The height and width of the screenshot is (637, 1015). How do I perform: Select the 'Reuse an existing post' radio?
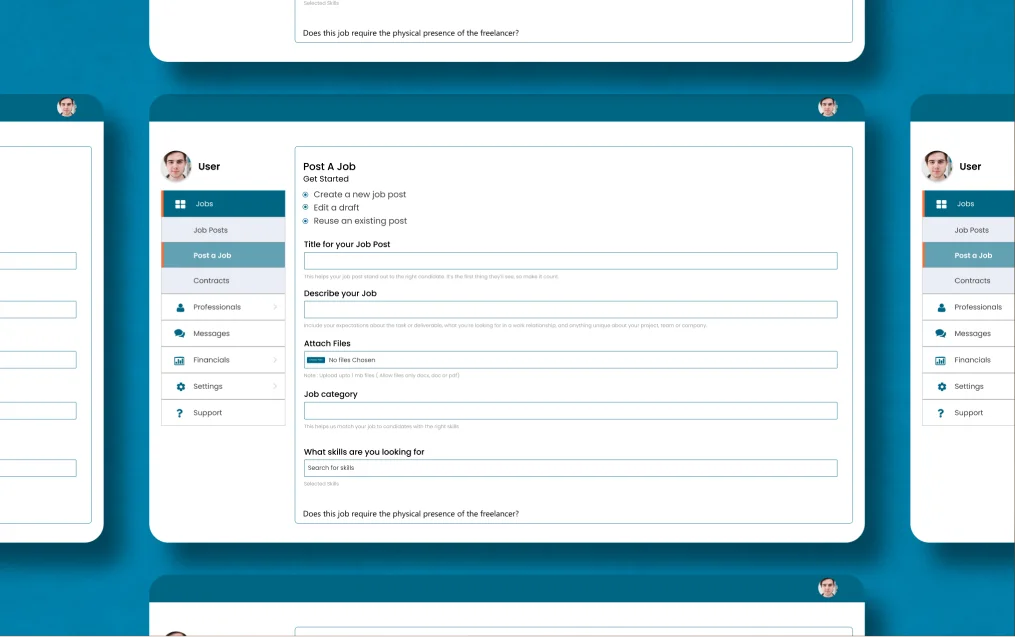306,221
